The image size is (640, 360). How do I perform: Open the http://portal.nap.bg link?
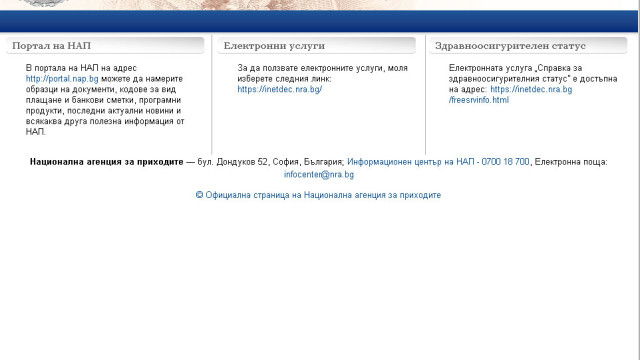(62, 79)
